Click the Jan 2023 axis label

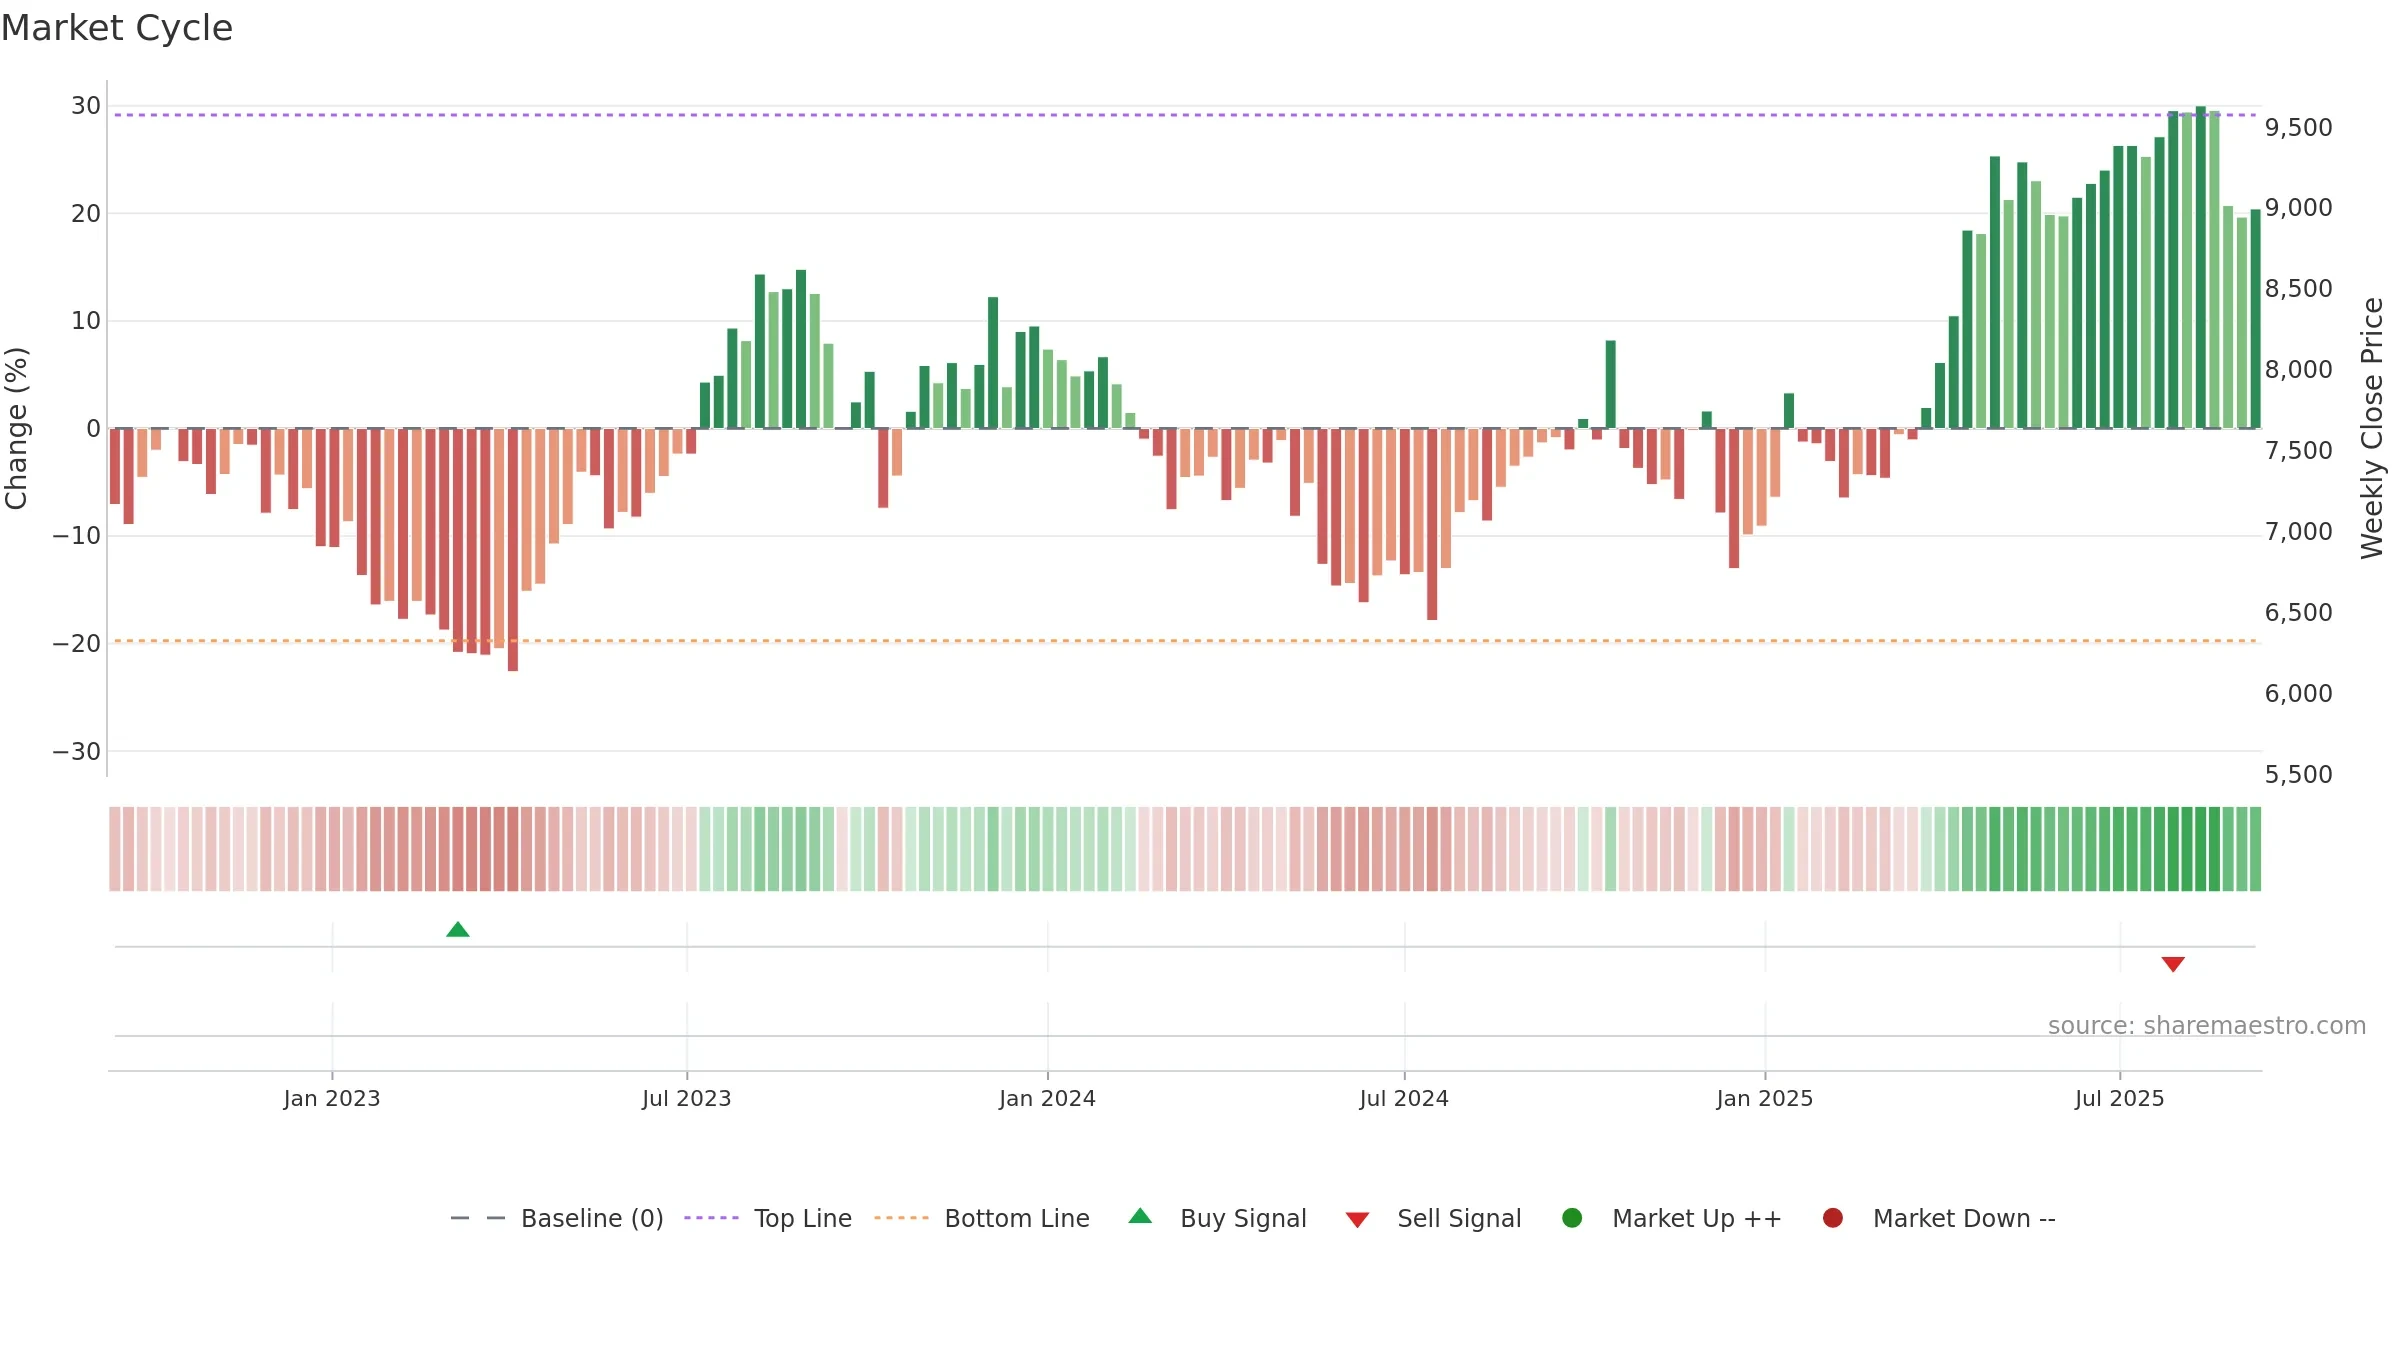(x=332, y=1099)
